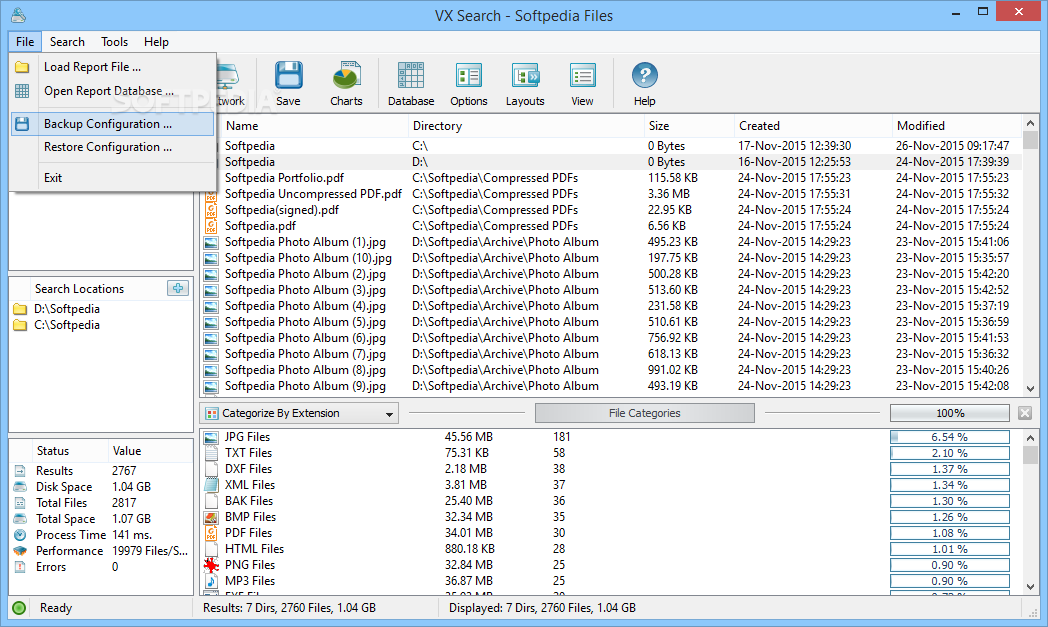Screen dimensions: 1048x627
Task: Click the MP3 Files category icon
Action: (x=211, y=582)
